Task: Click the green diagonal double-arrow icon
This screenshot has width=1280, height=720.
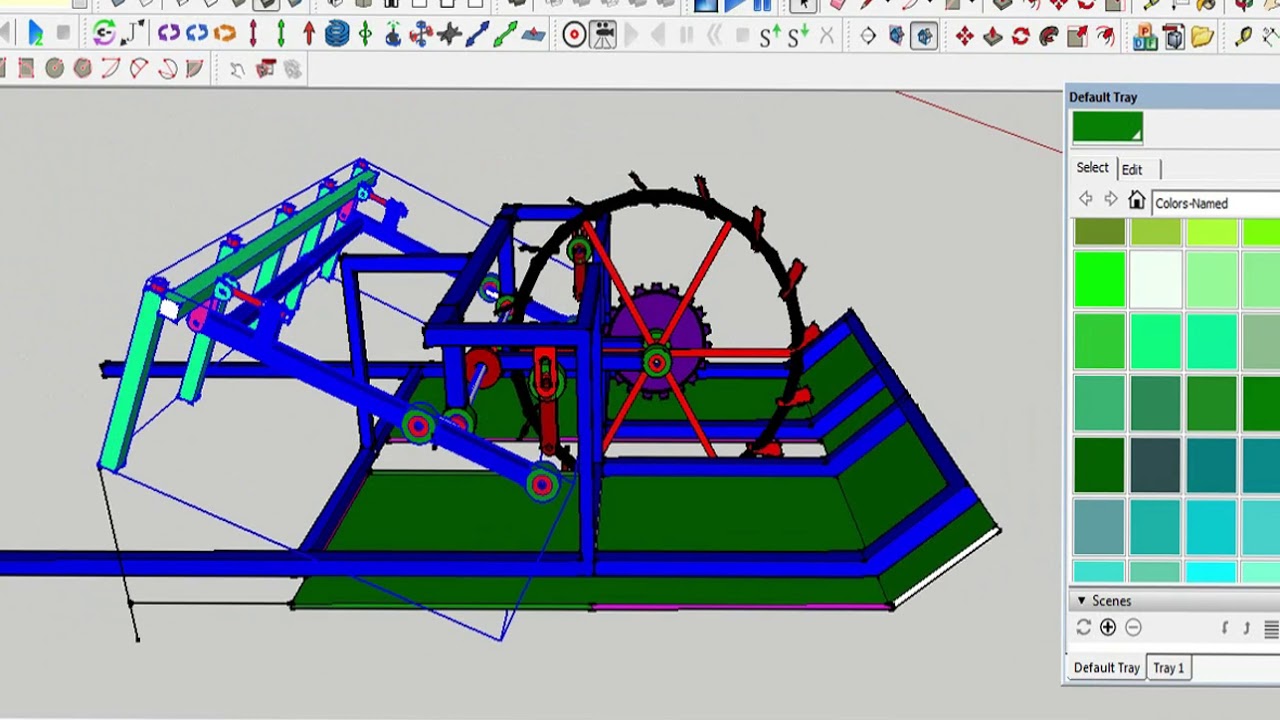Action: click(505, 36)
